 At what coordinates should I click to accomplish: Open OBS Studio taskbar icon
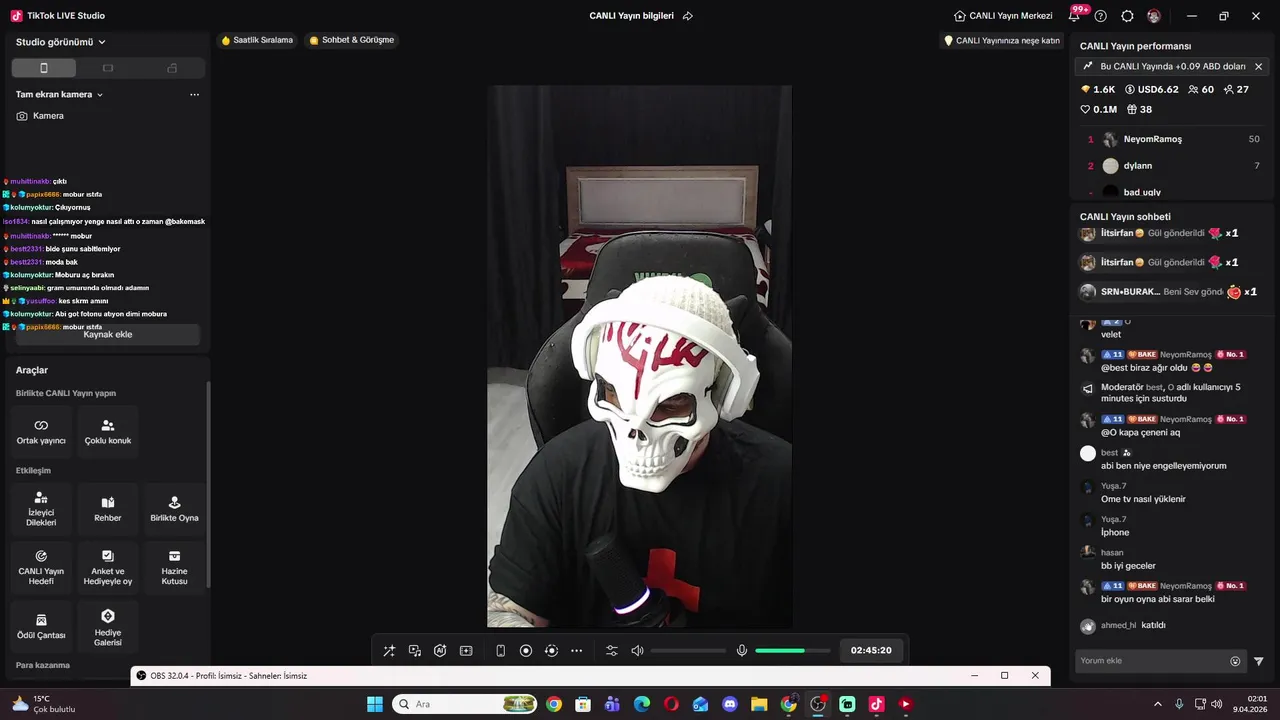(x=818, y=704)
